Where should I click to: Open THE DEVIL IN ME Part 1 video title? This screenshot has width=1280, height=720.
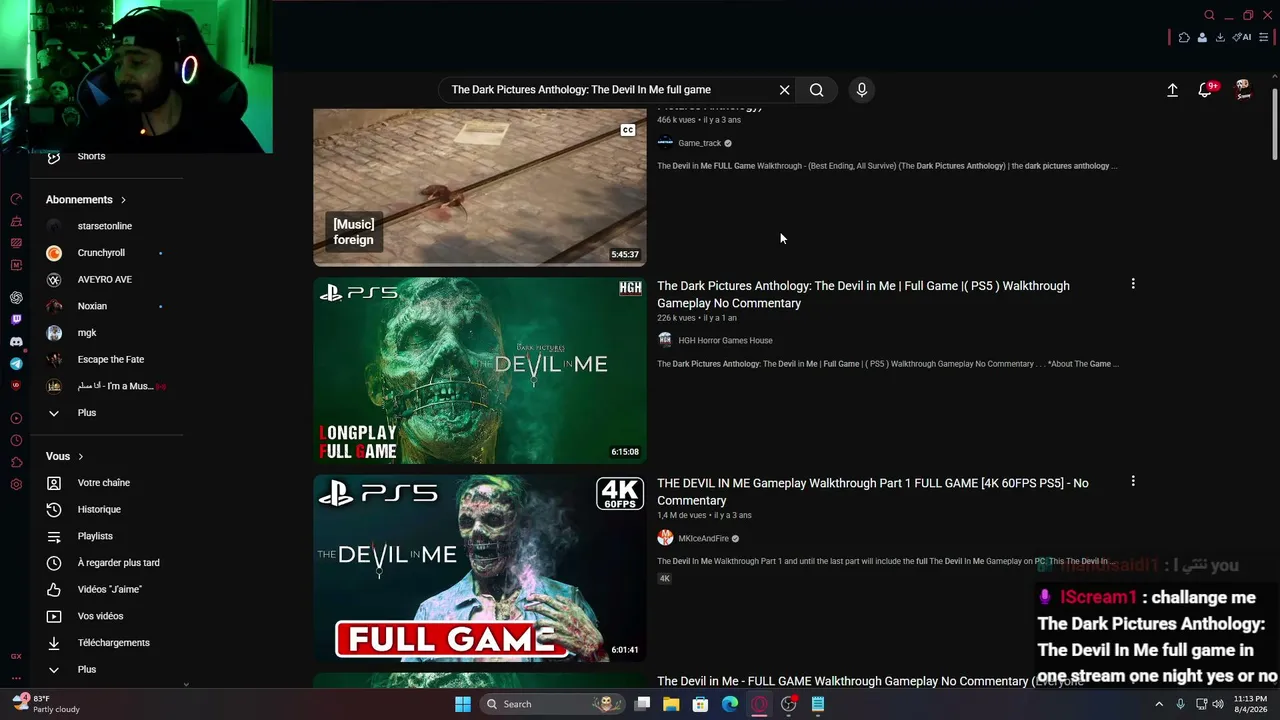point(873,492)
